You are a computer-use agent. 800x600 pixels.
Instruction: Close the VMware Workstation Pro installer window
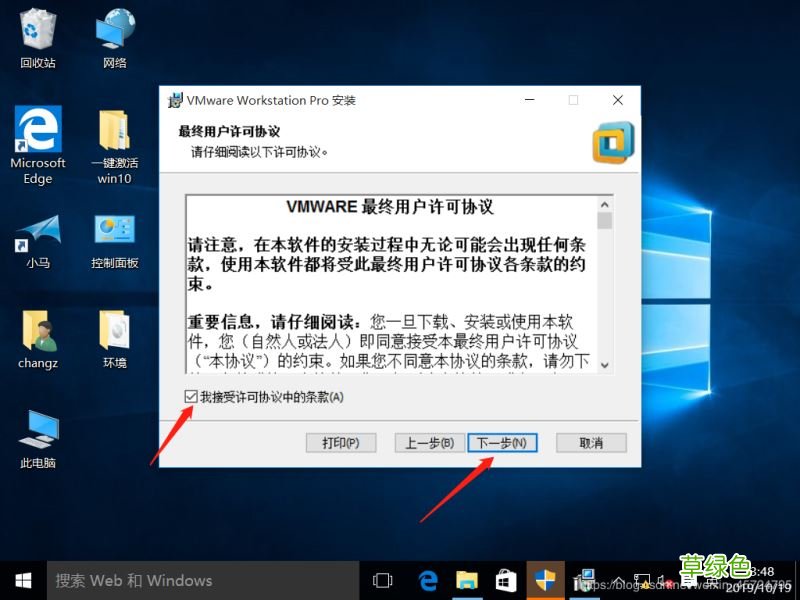tap(618, 100)
